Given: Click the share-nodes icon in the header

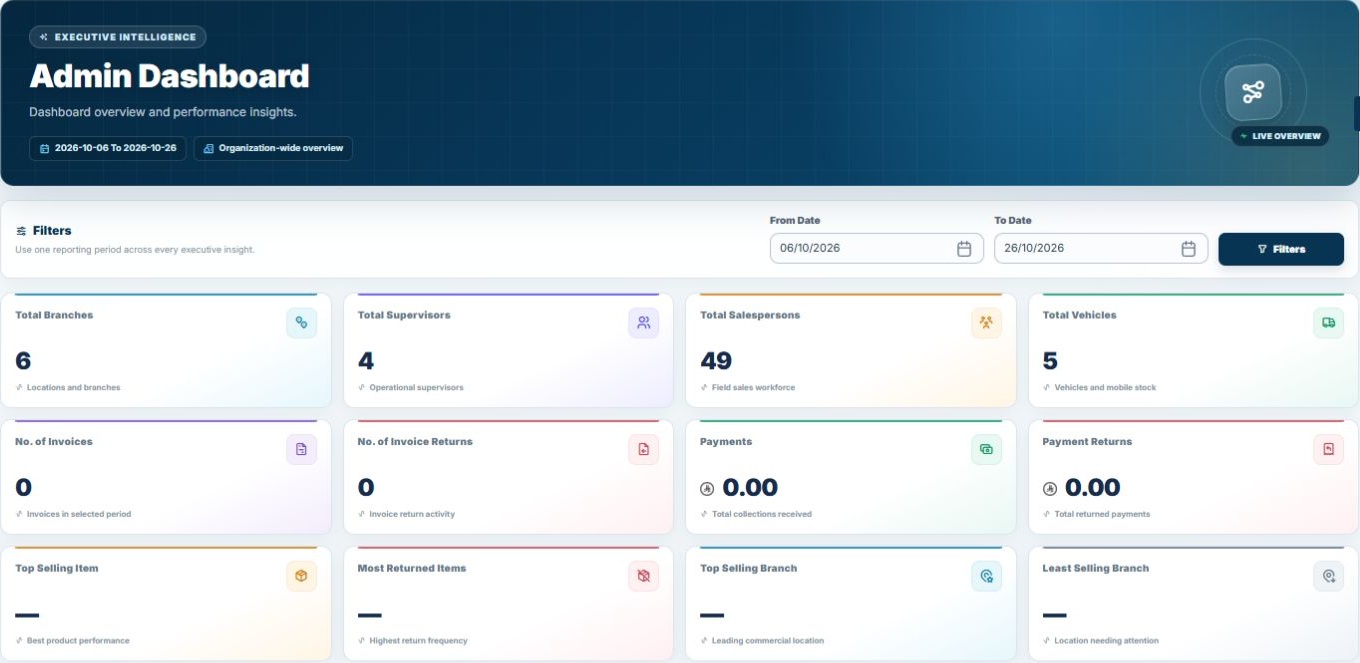Looking at the screenshot, I should point(1253,93).
